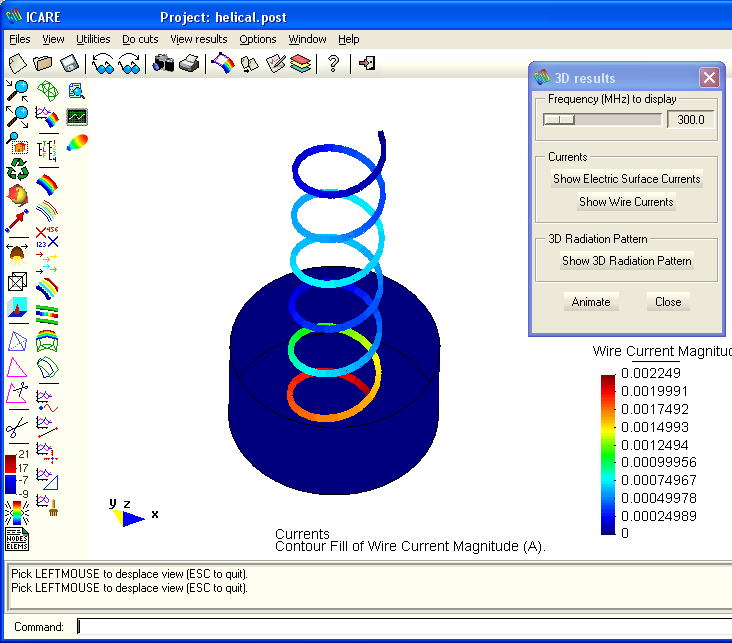
Task: Open the Files menu
Action: 20,39
